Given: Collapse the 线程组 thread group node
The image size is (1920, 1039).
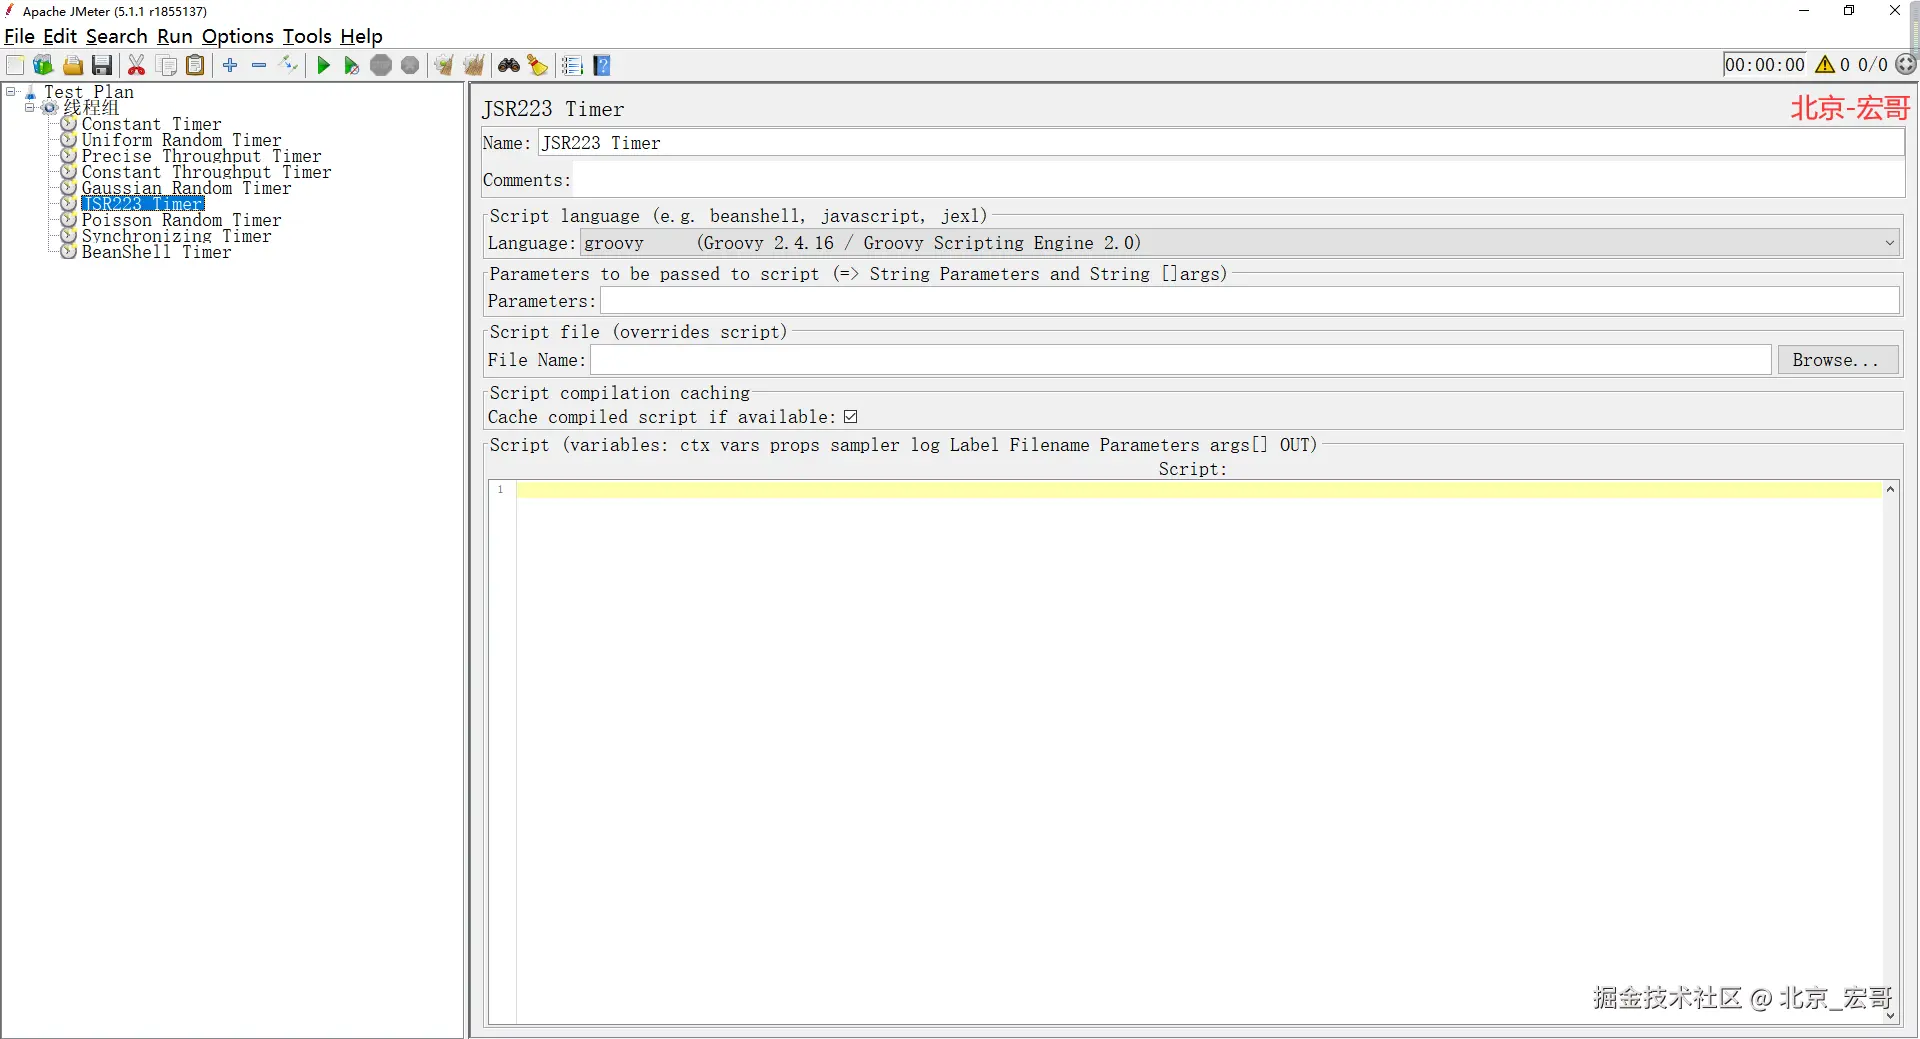Looking at the screenshot, I should (x=30, y=107).
